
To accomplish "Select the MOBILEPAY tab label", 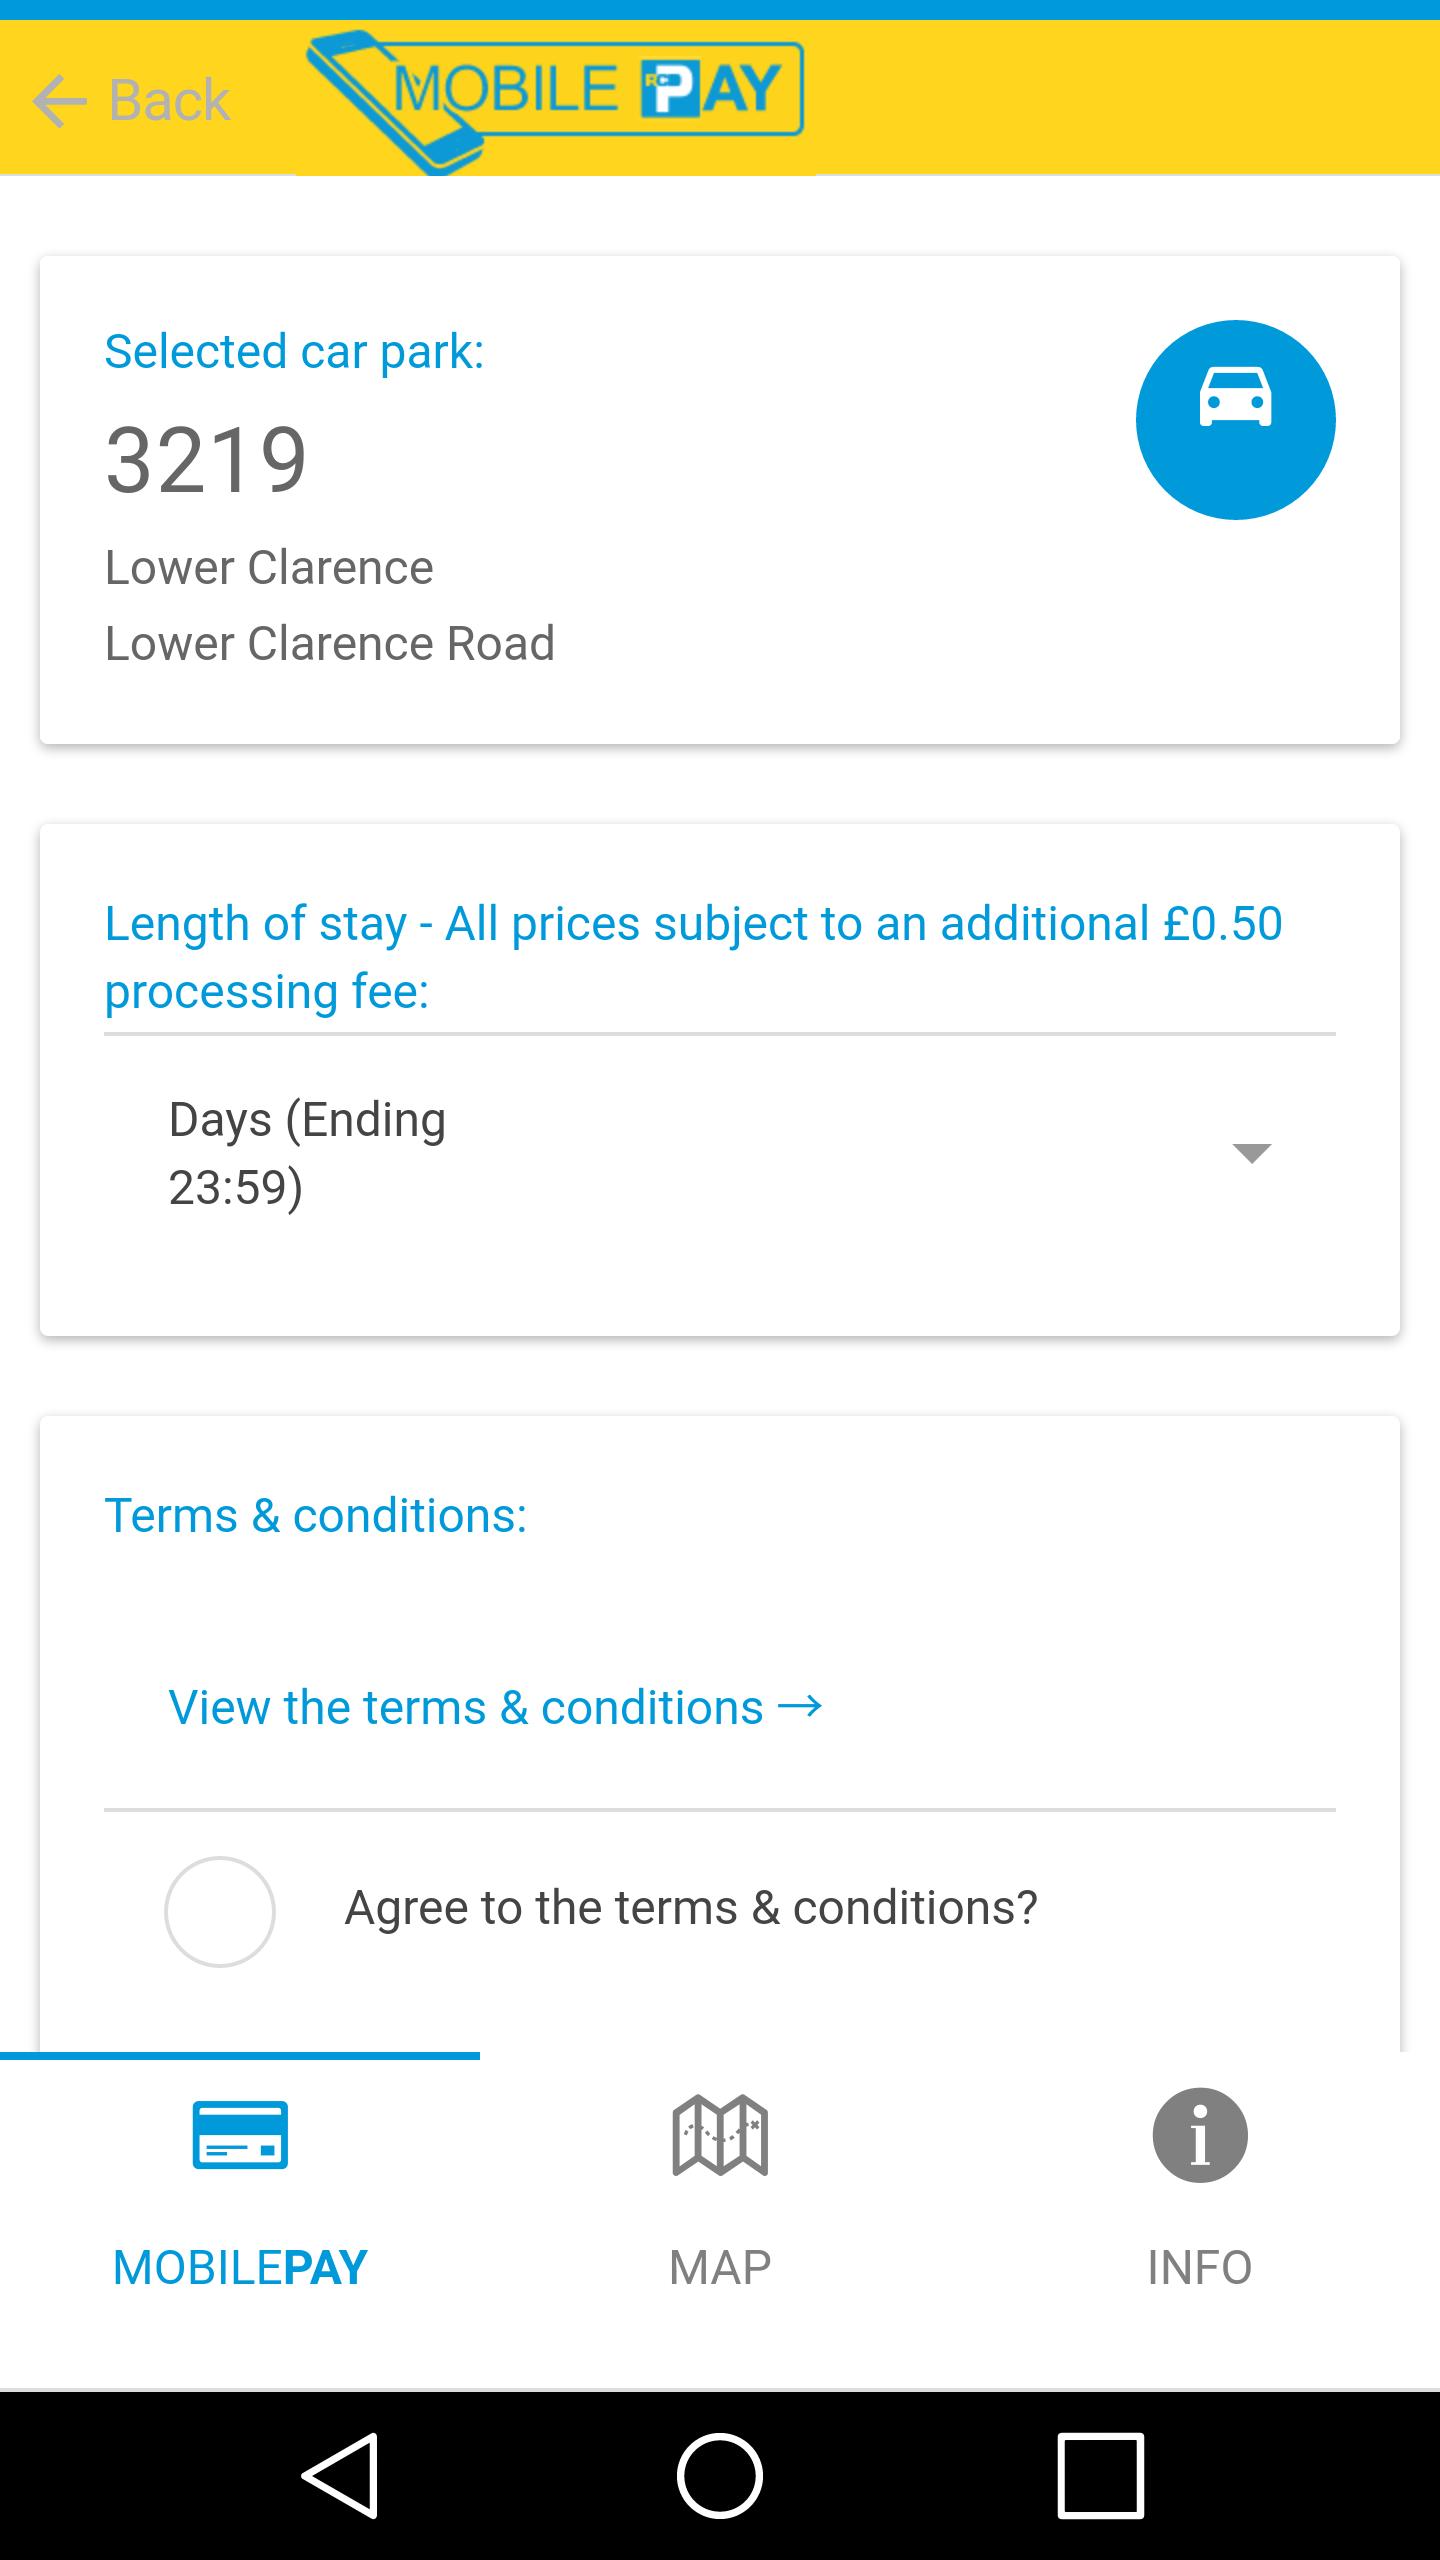I will (x=240, y=2267).
